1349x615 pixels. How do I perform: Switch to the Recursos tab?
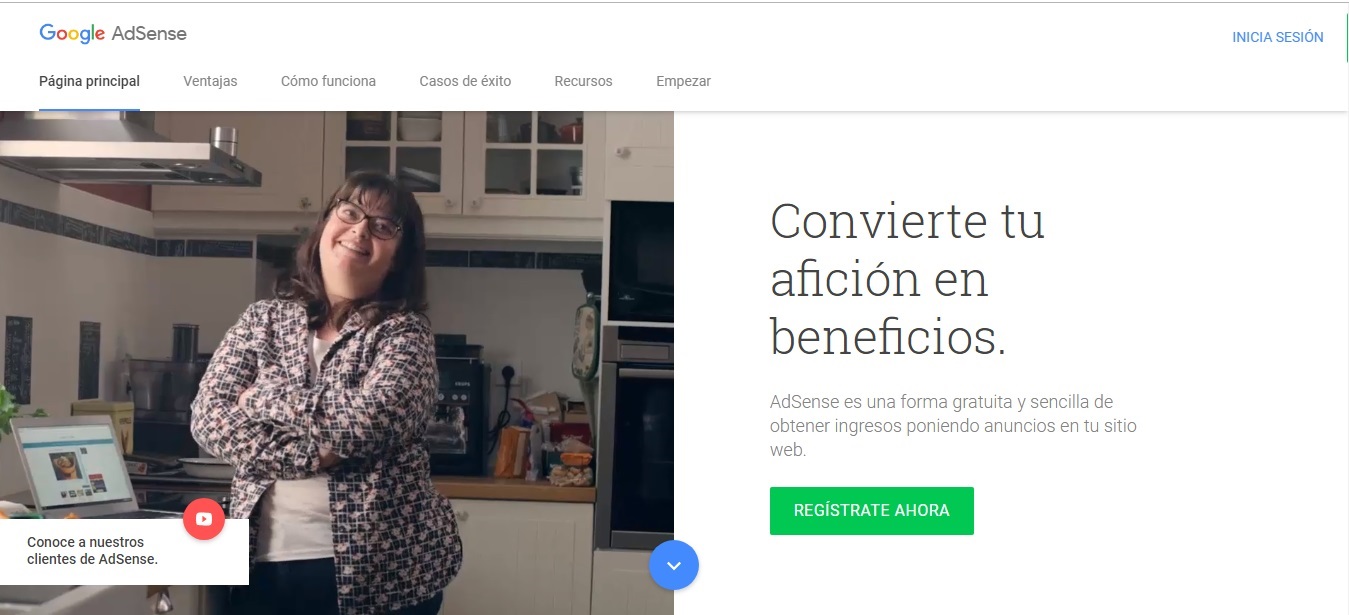click(583, 81)
